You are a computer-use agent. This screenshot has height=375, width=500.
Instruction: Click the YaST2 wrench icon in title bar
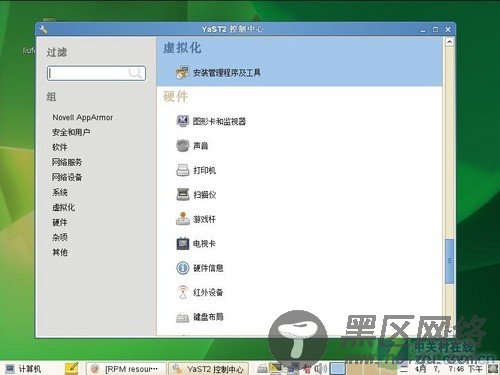point(43,29)
